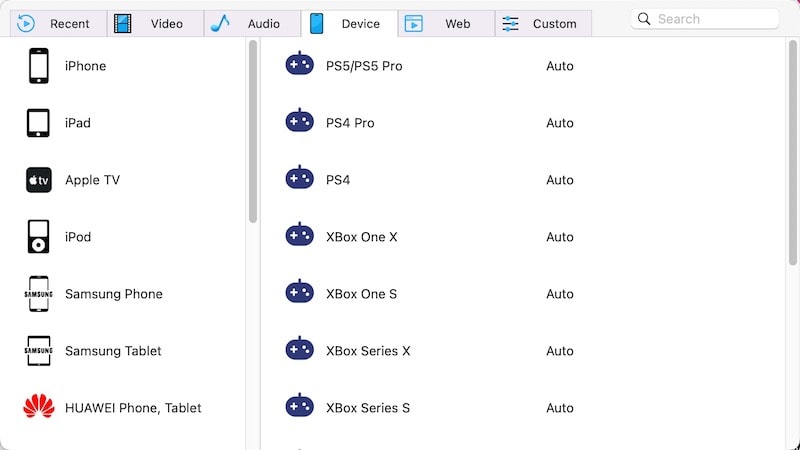Image resolution: width=800 pixels, height=450 pixels.
Task: Click the gamepad icon next to PS4
Action: [299, 178]
